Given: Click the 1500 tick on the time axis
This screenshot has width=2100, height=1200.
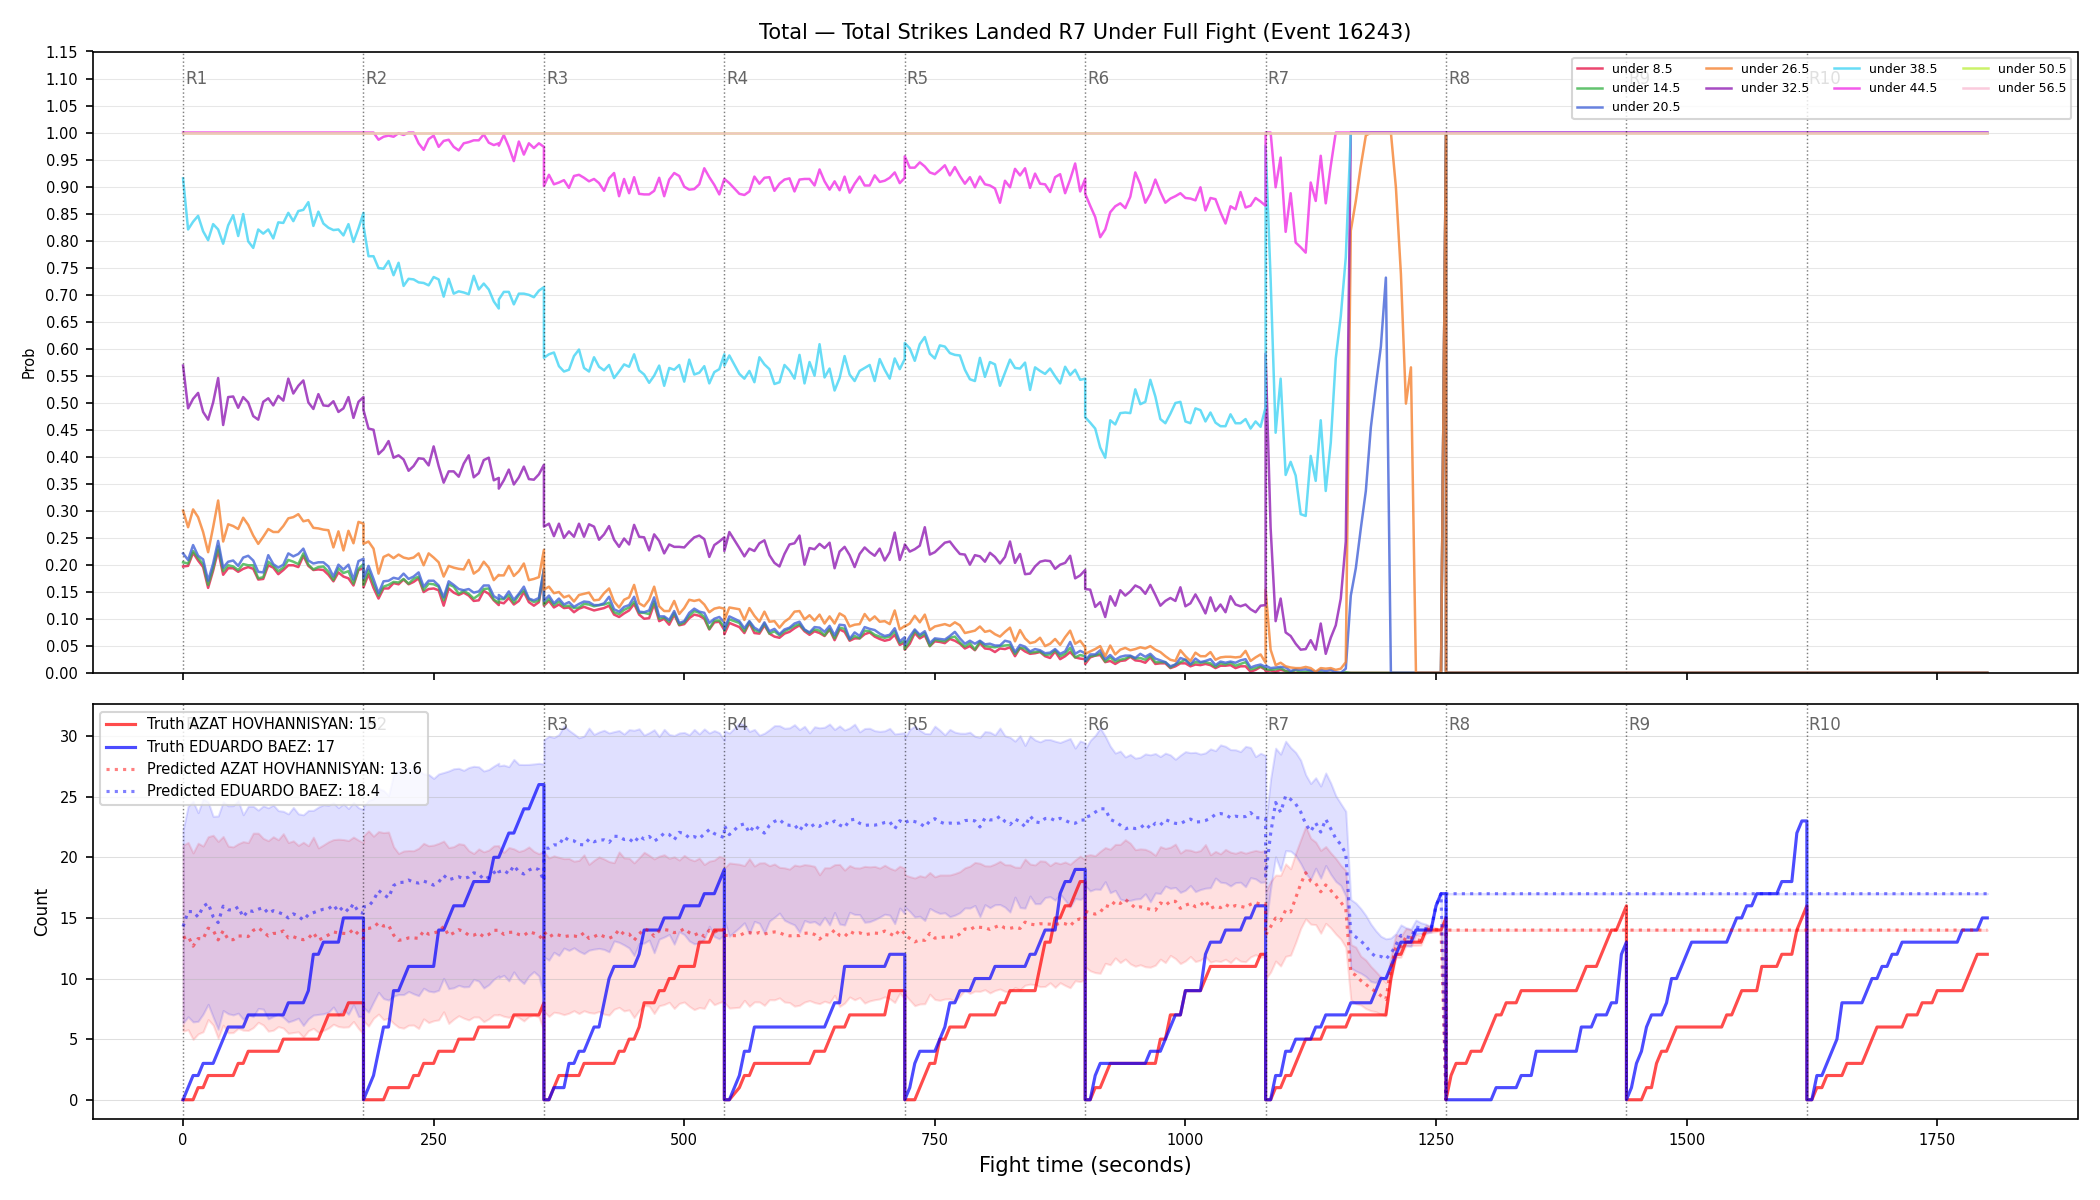Looking at the screenshot, I should coord(1687,1139).
